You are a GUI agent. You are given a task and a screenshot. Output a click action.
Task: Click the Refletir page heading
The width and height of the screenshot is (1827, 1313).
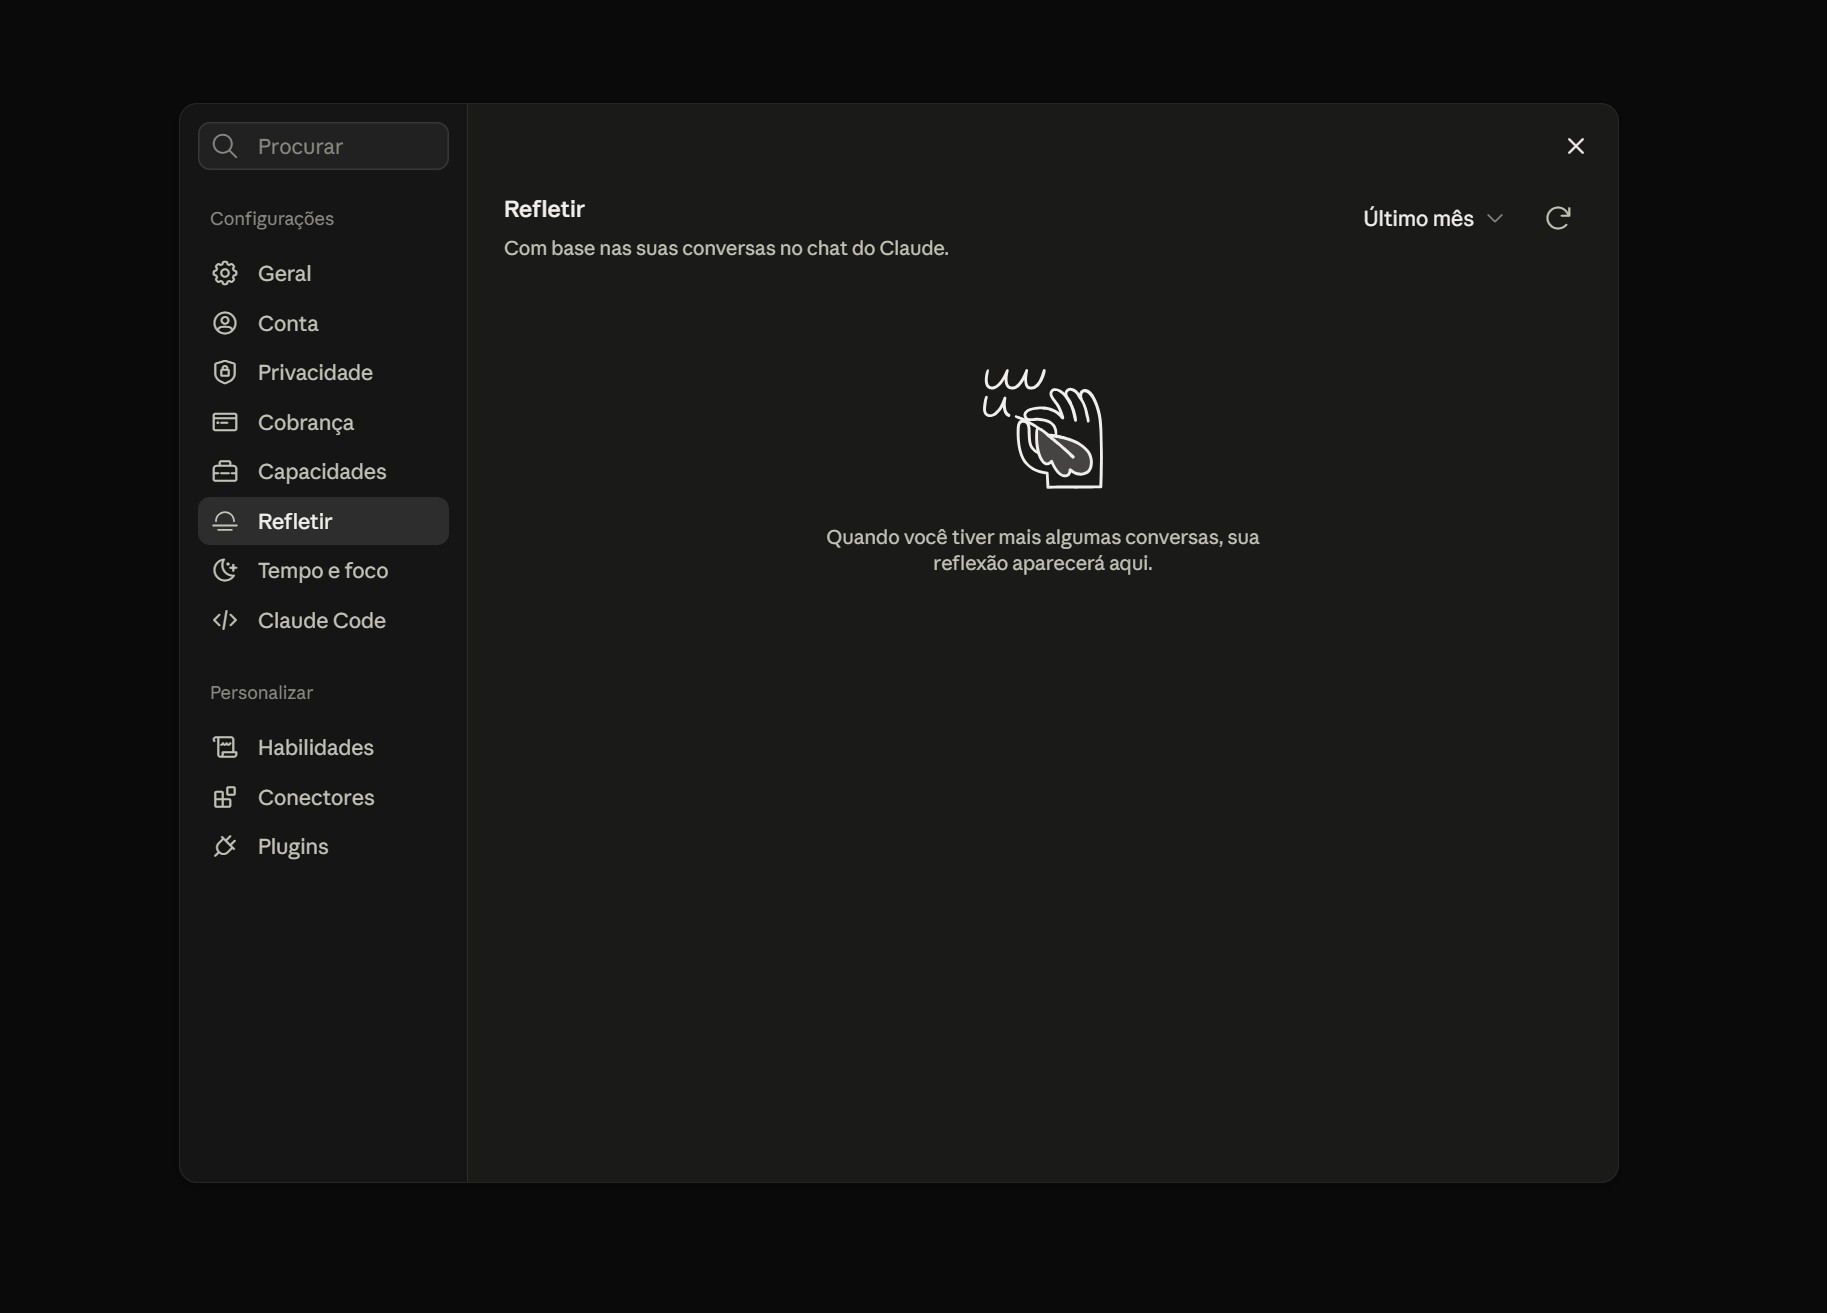pos(544,209)
